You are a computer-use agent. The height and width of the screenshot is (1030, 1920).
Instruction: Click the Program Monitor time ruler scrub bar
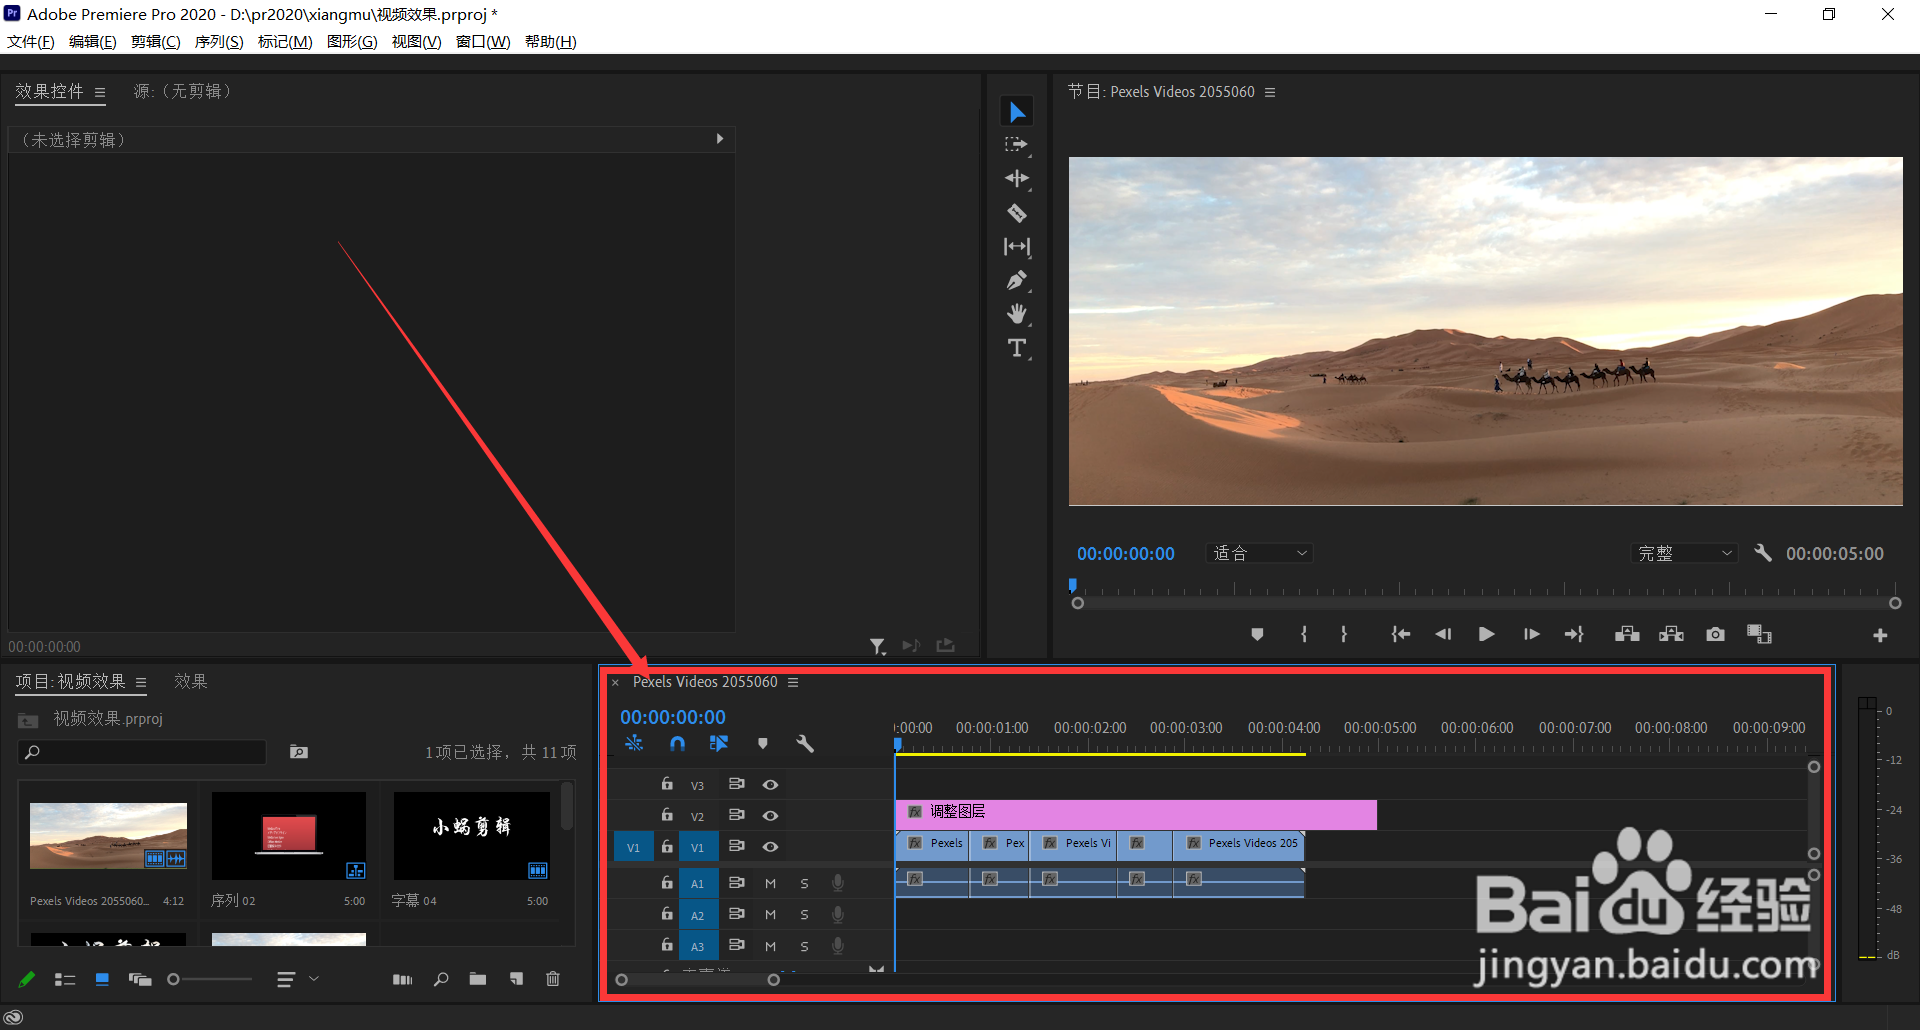pos(1486,589)
